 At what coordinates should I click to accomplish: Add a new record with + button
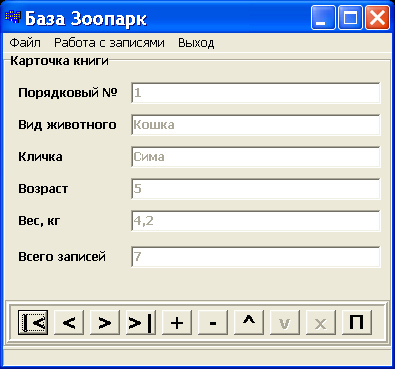177,322
